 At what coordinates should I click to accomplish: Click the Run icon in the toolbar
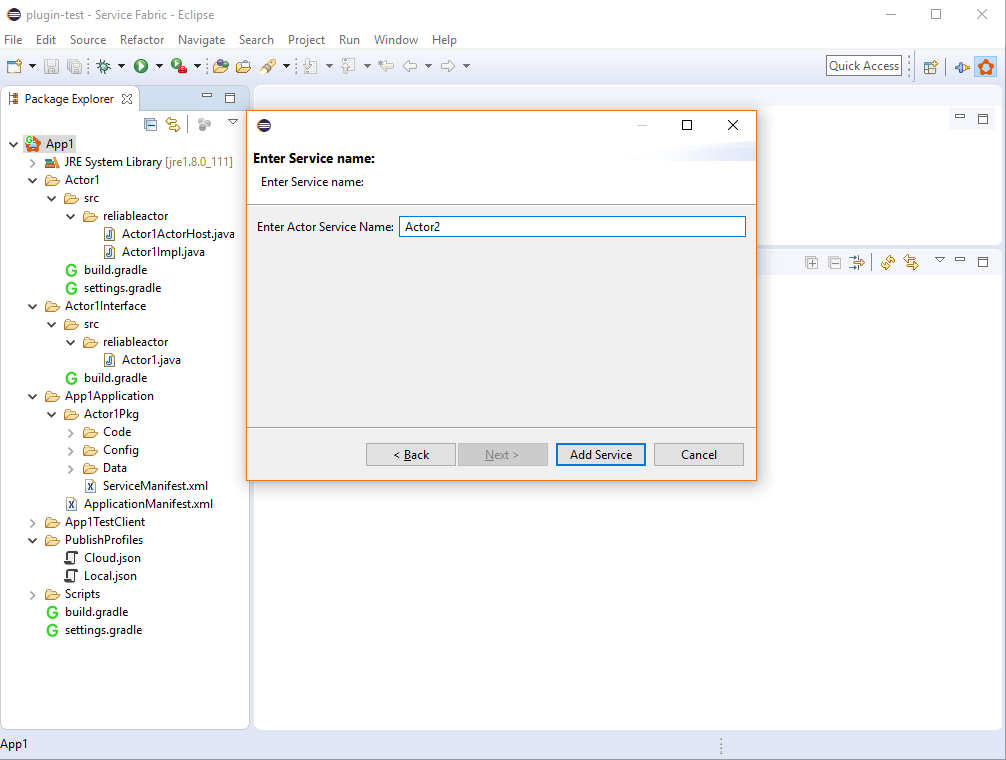141,66
